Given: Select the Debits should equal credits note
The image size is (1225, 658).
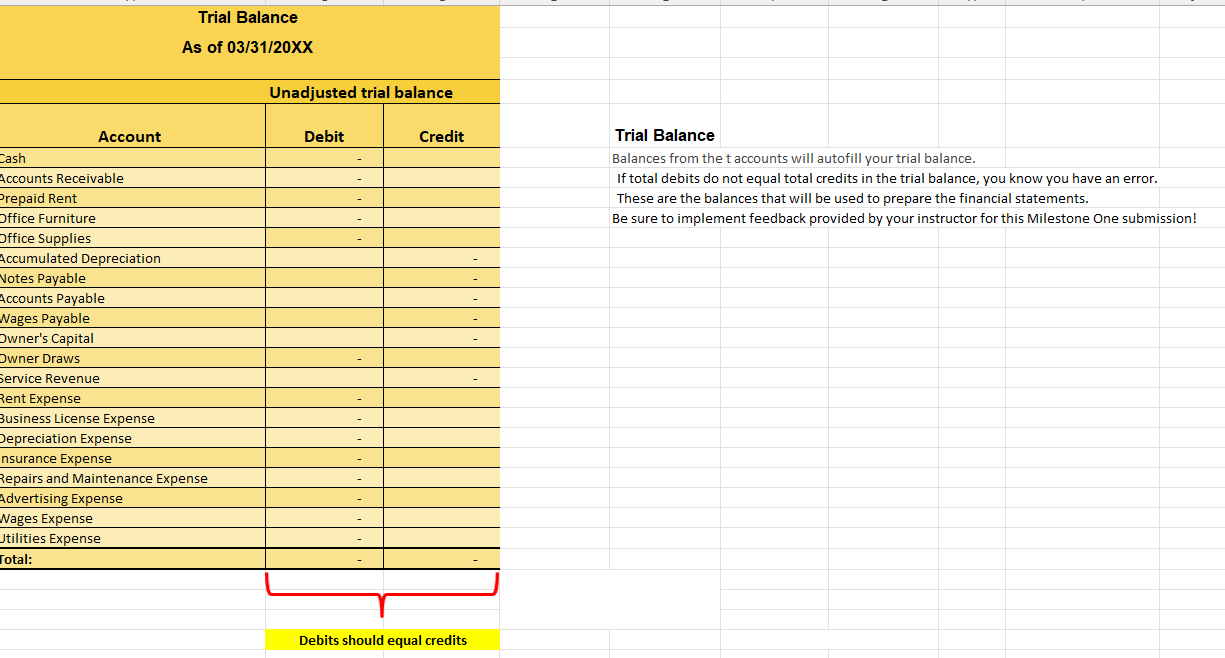Looking at the screenshot, I should [381, 640].
